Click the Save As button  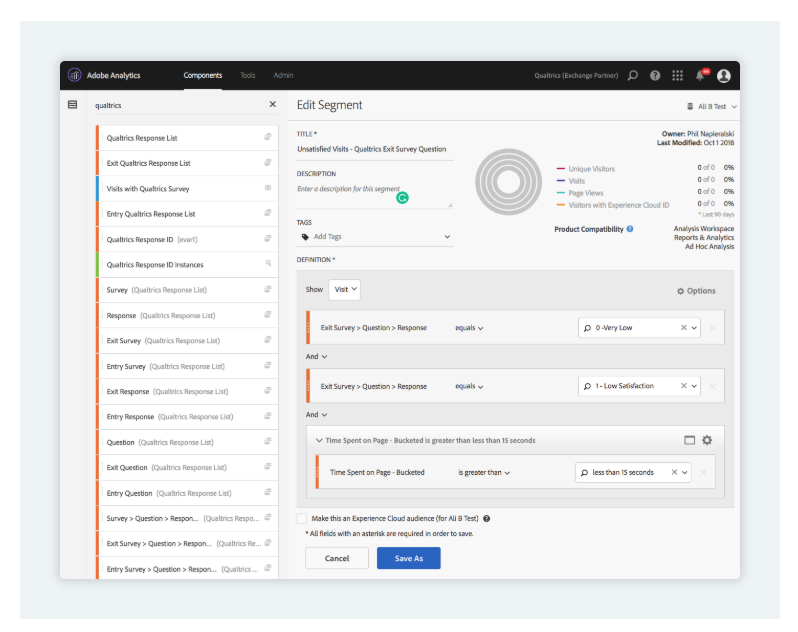(x=409, y=558)
